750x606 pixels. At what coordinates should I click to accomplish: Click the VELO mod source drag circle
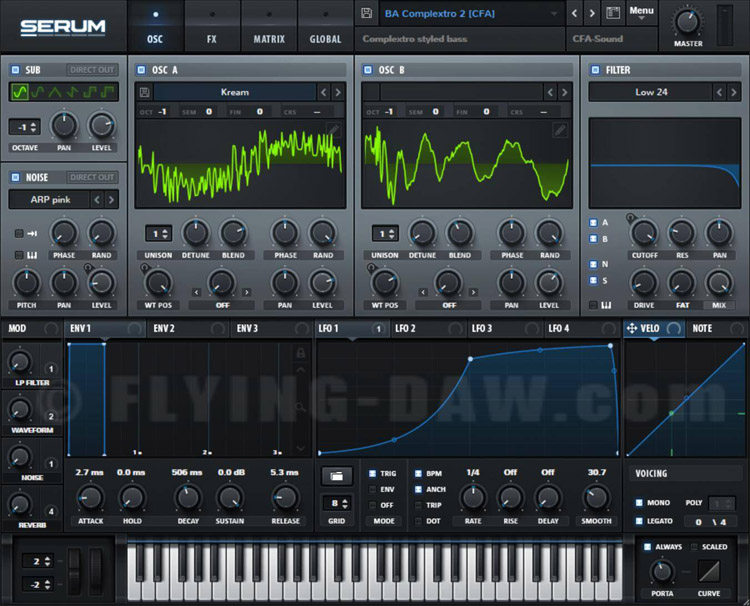(674, 328)
